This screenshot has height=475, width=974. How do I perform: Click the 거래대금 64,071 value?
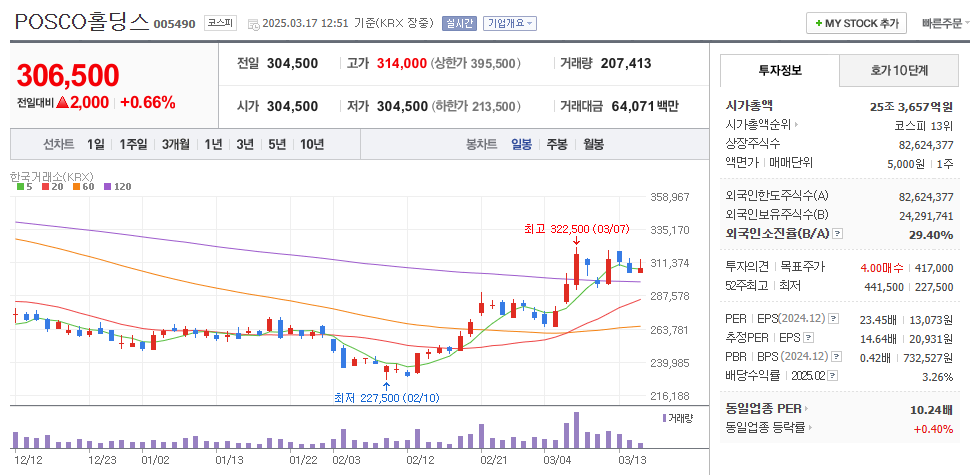(x=633, y=106)
